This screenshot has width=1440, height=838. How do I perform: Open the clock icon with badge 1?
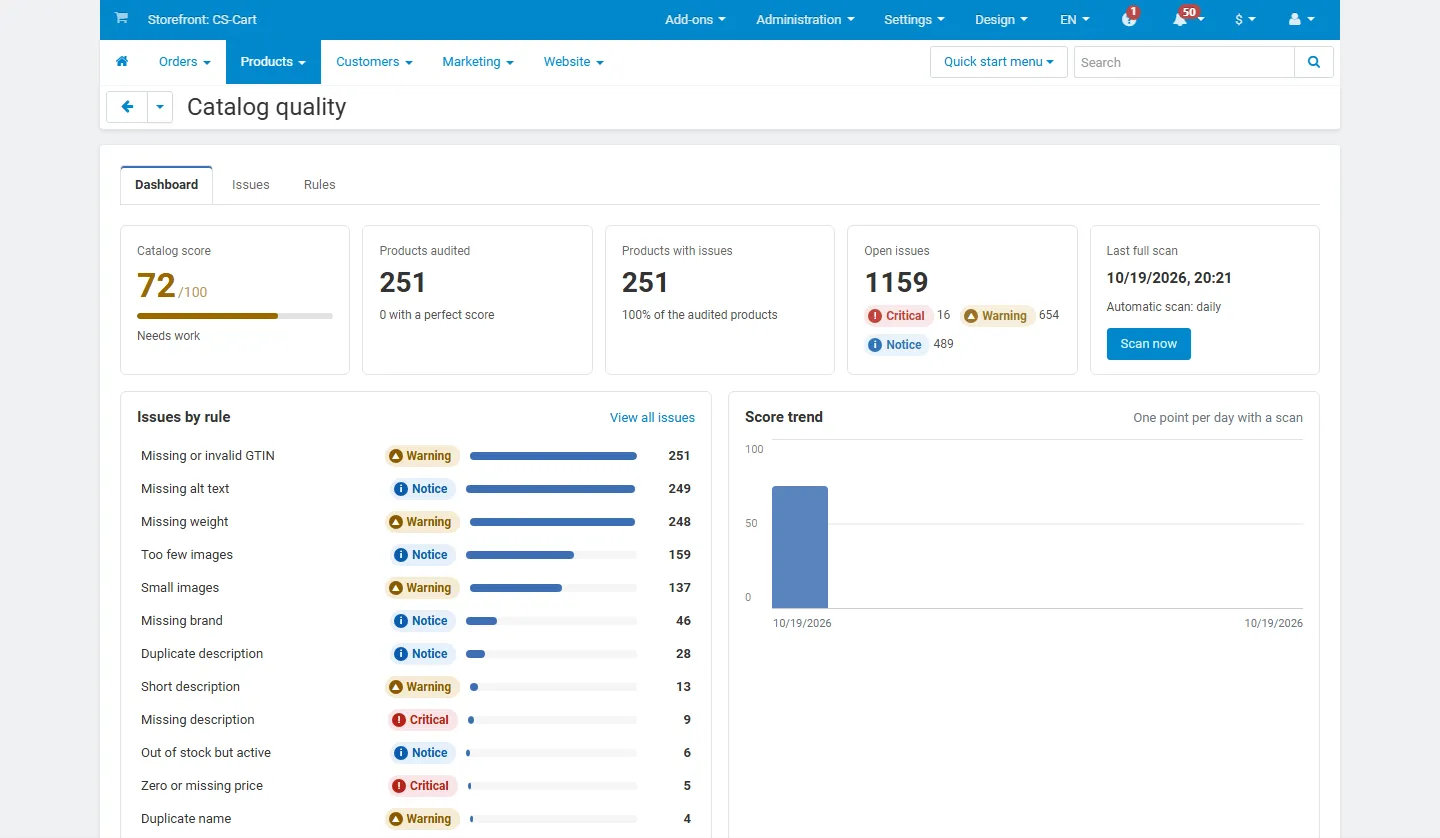[1129, 19]
